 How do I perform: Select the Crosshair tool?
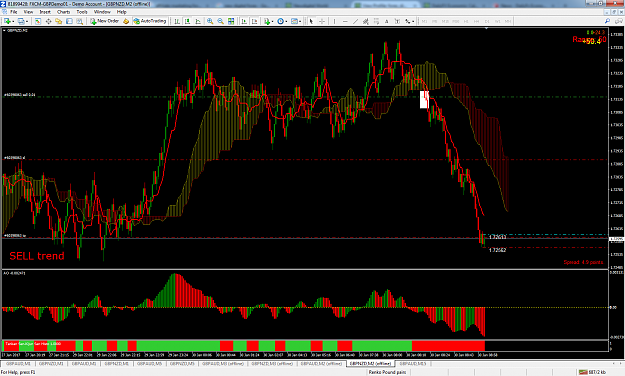[322, 21]
